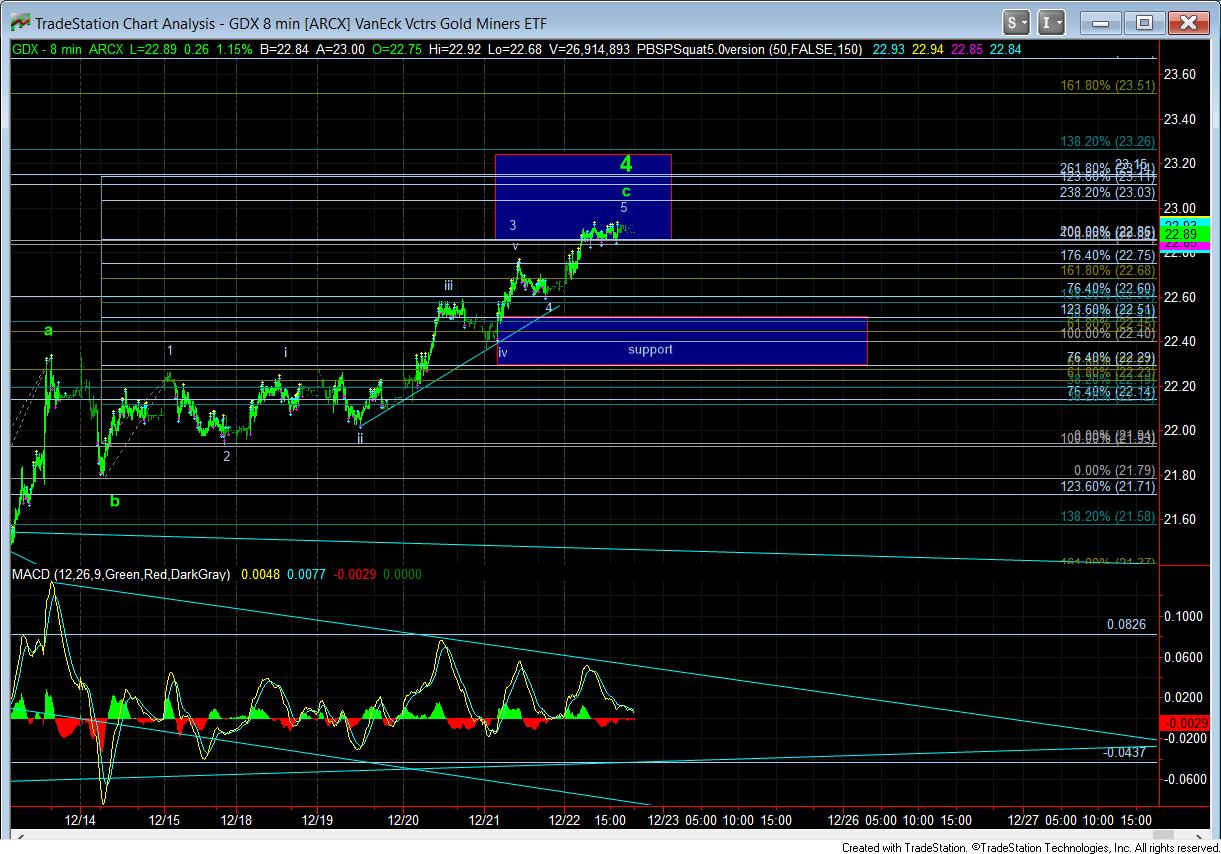Click the '123.60% (21.71)' Fibonacci label
Screen dimensions: 1221x854
tap(1108, 487)
